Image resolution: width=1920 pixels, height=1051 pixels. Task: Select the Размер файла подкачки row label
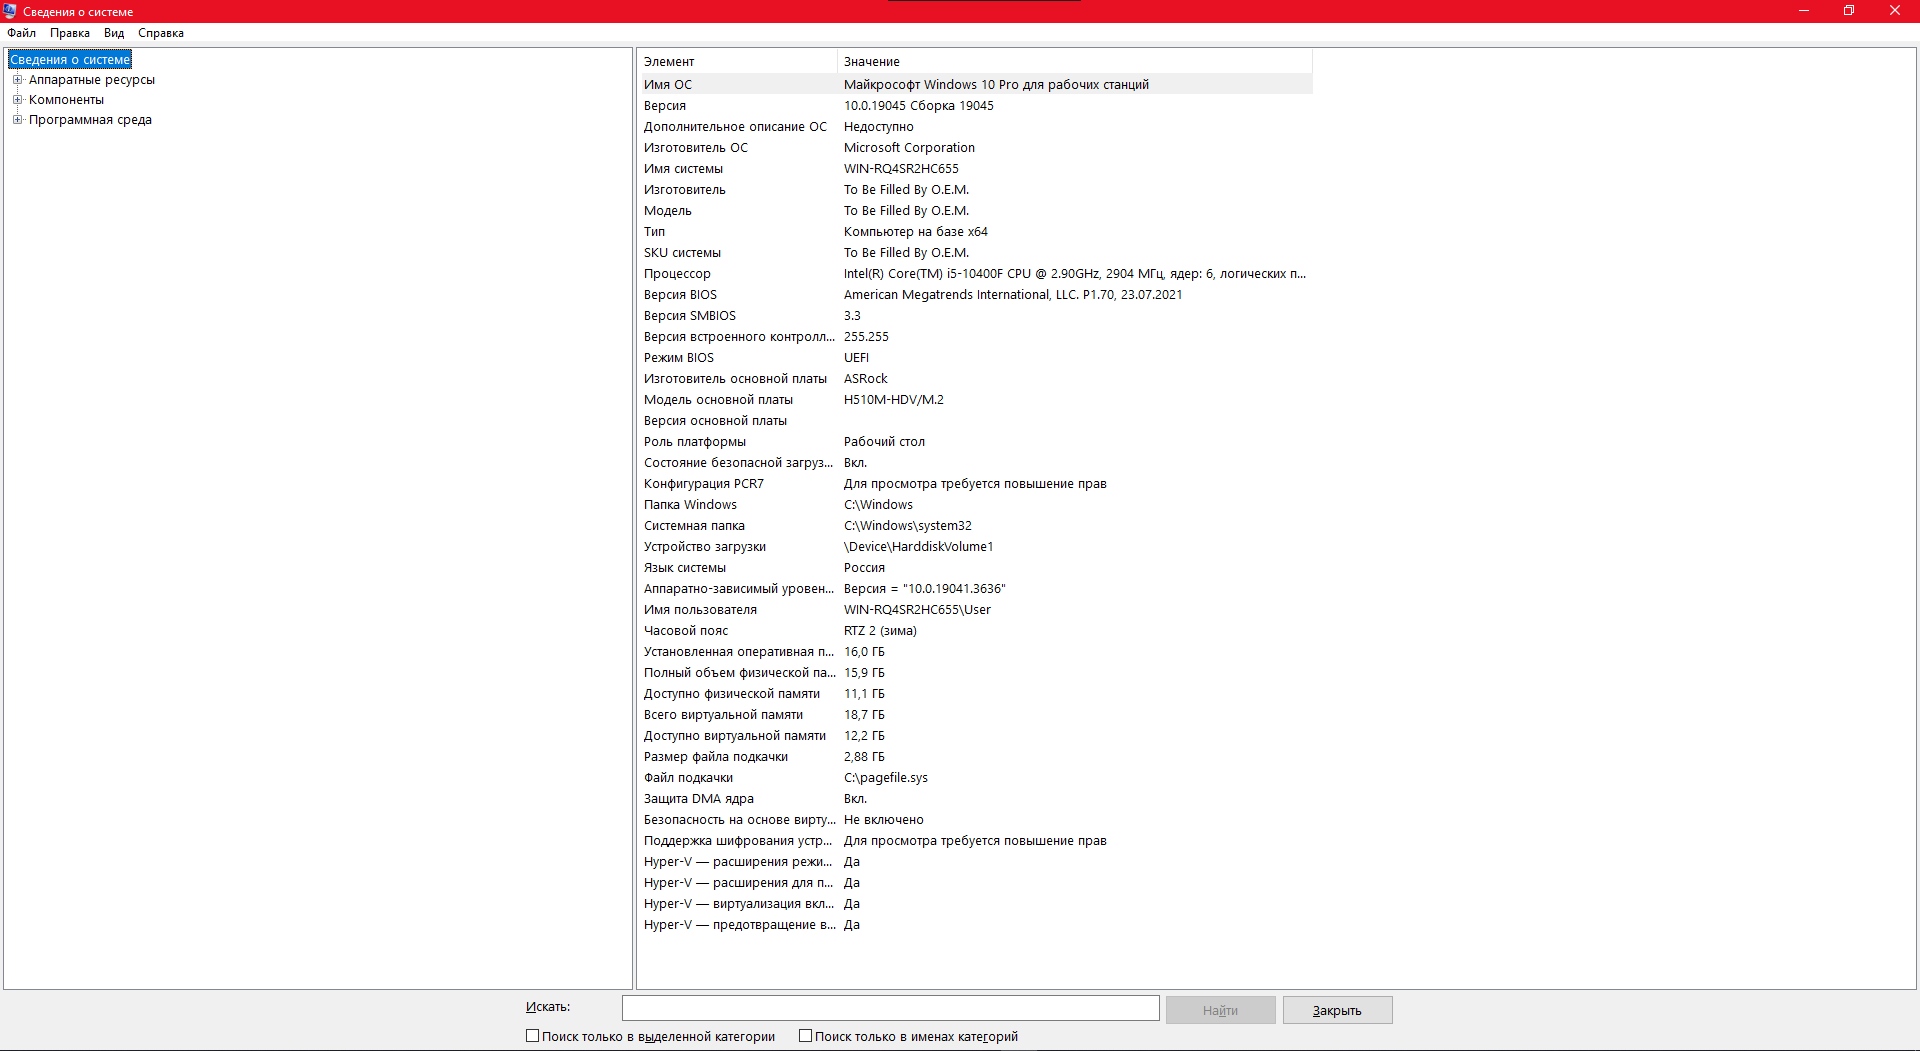716,757
